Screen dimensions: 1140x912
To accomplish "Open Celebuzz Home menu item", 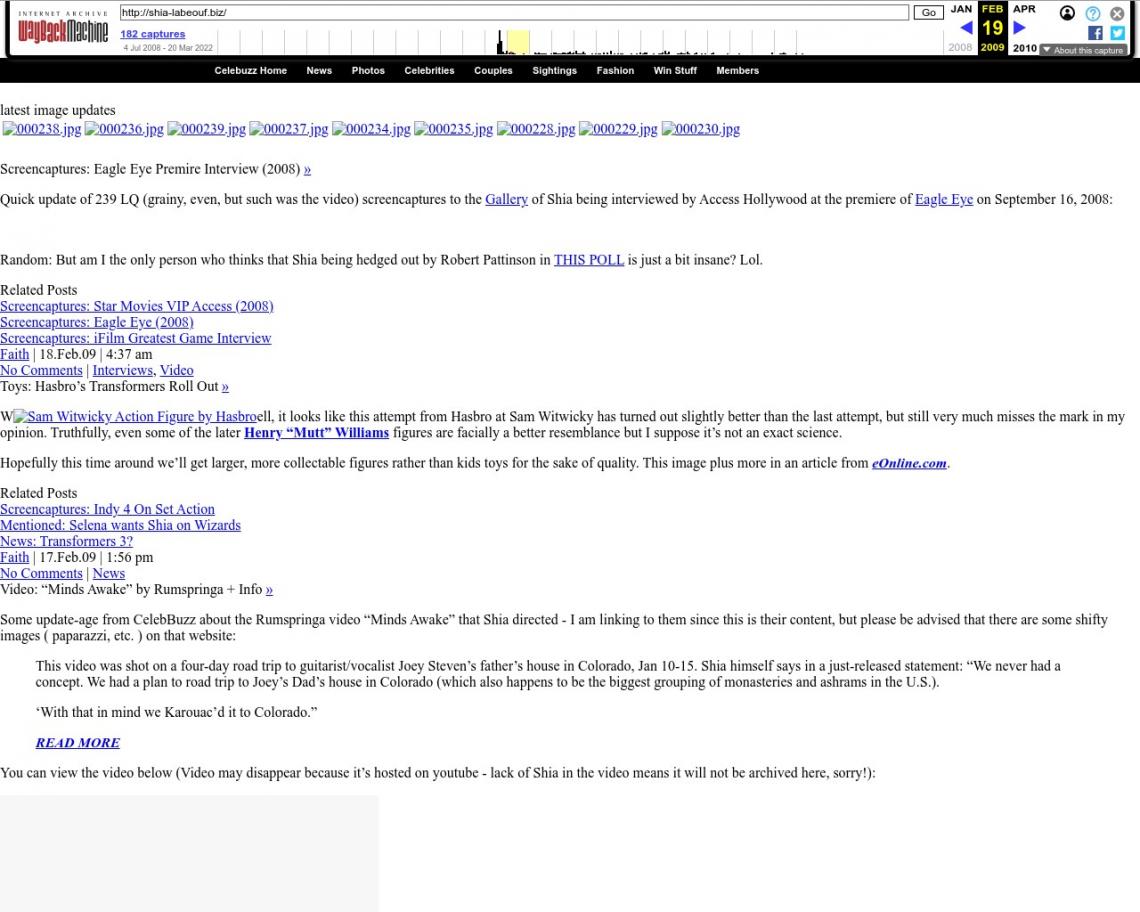I will pos(250,71).
